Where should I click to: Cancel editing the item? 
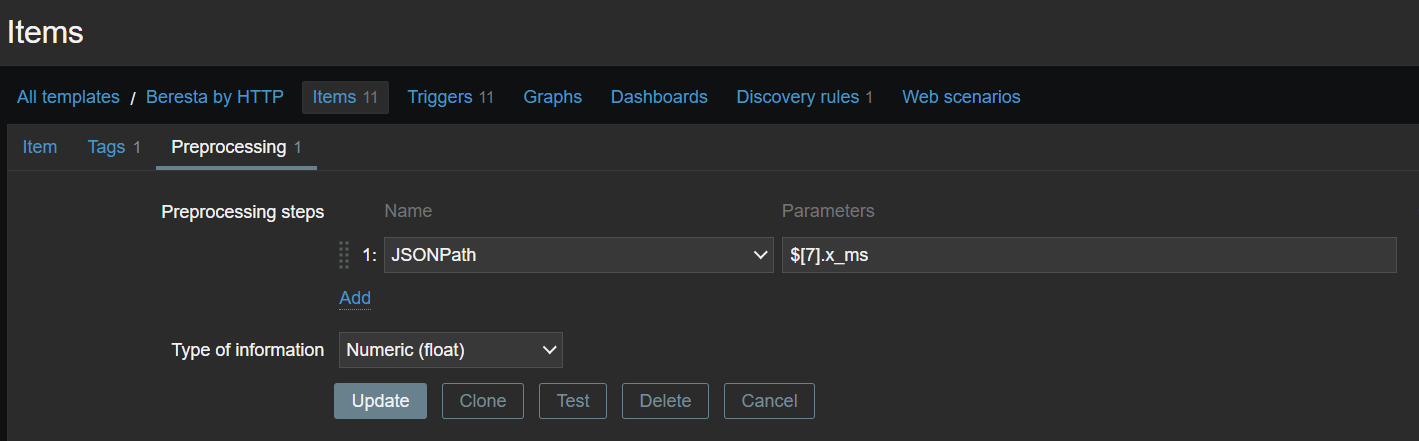[x=769, y=401]
